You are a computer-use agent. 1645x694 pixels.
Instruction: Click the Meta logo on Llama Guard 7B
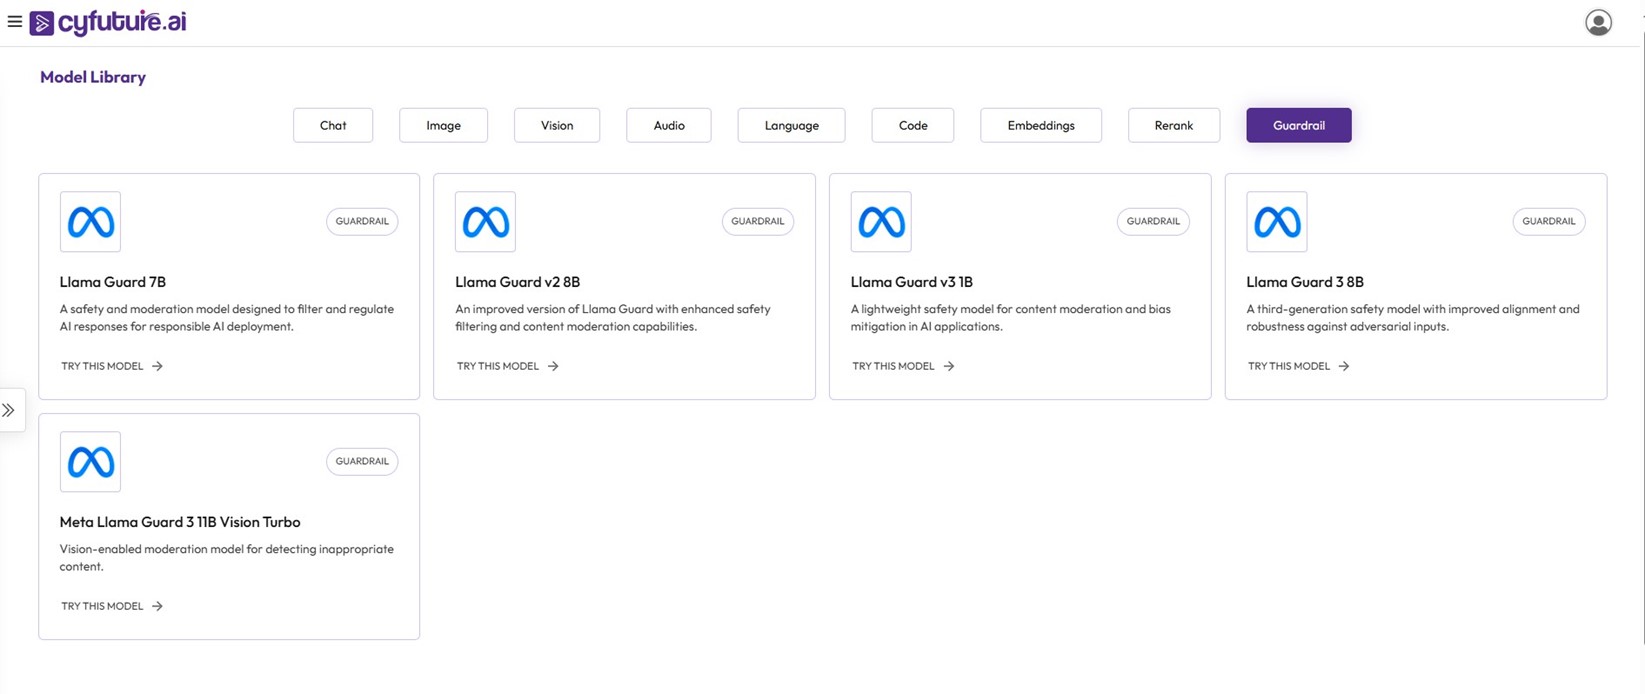coord(90,222)
